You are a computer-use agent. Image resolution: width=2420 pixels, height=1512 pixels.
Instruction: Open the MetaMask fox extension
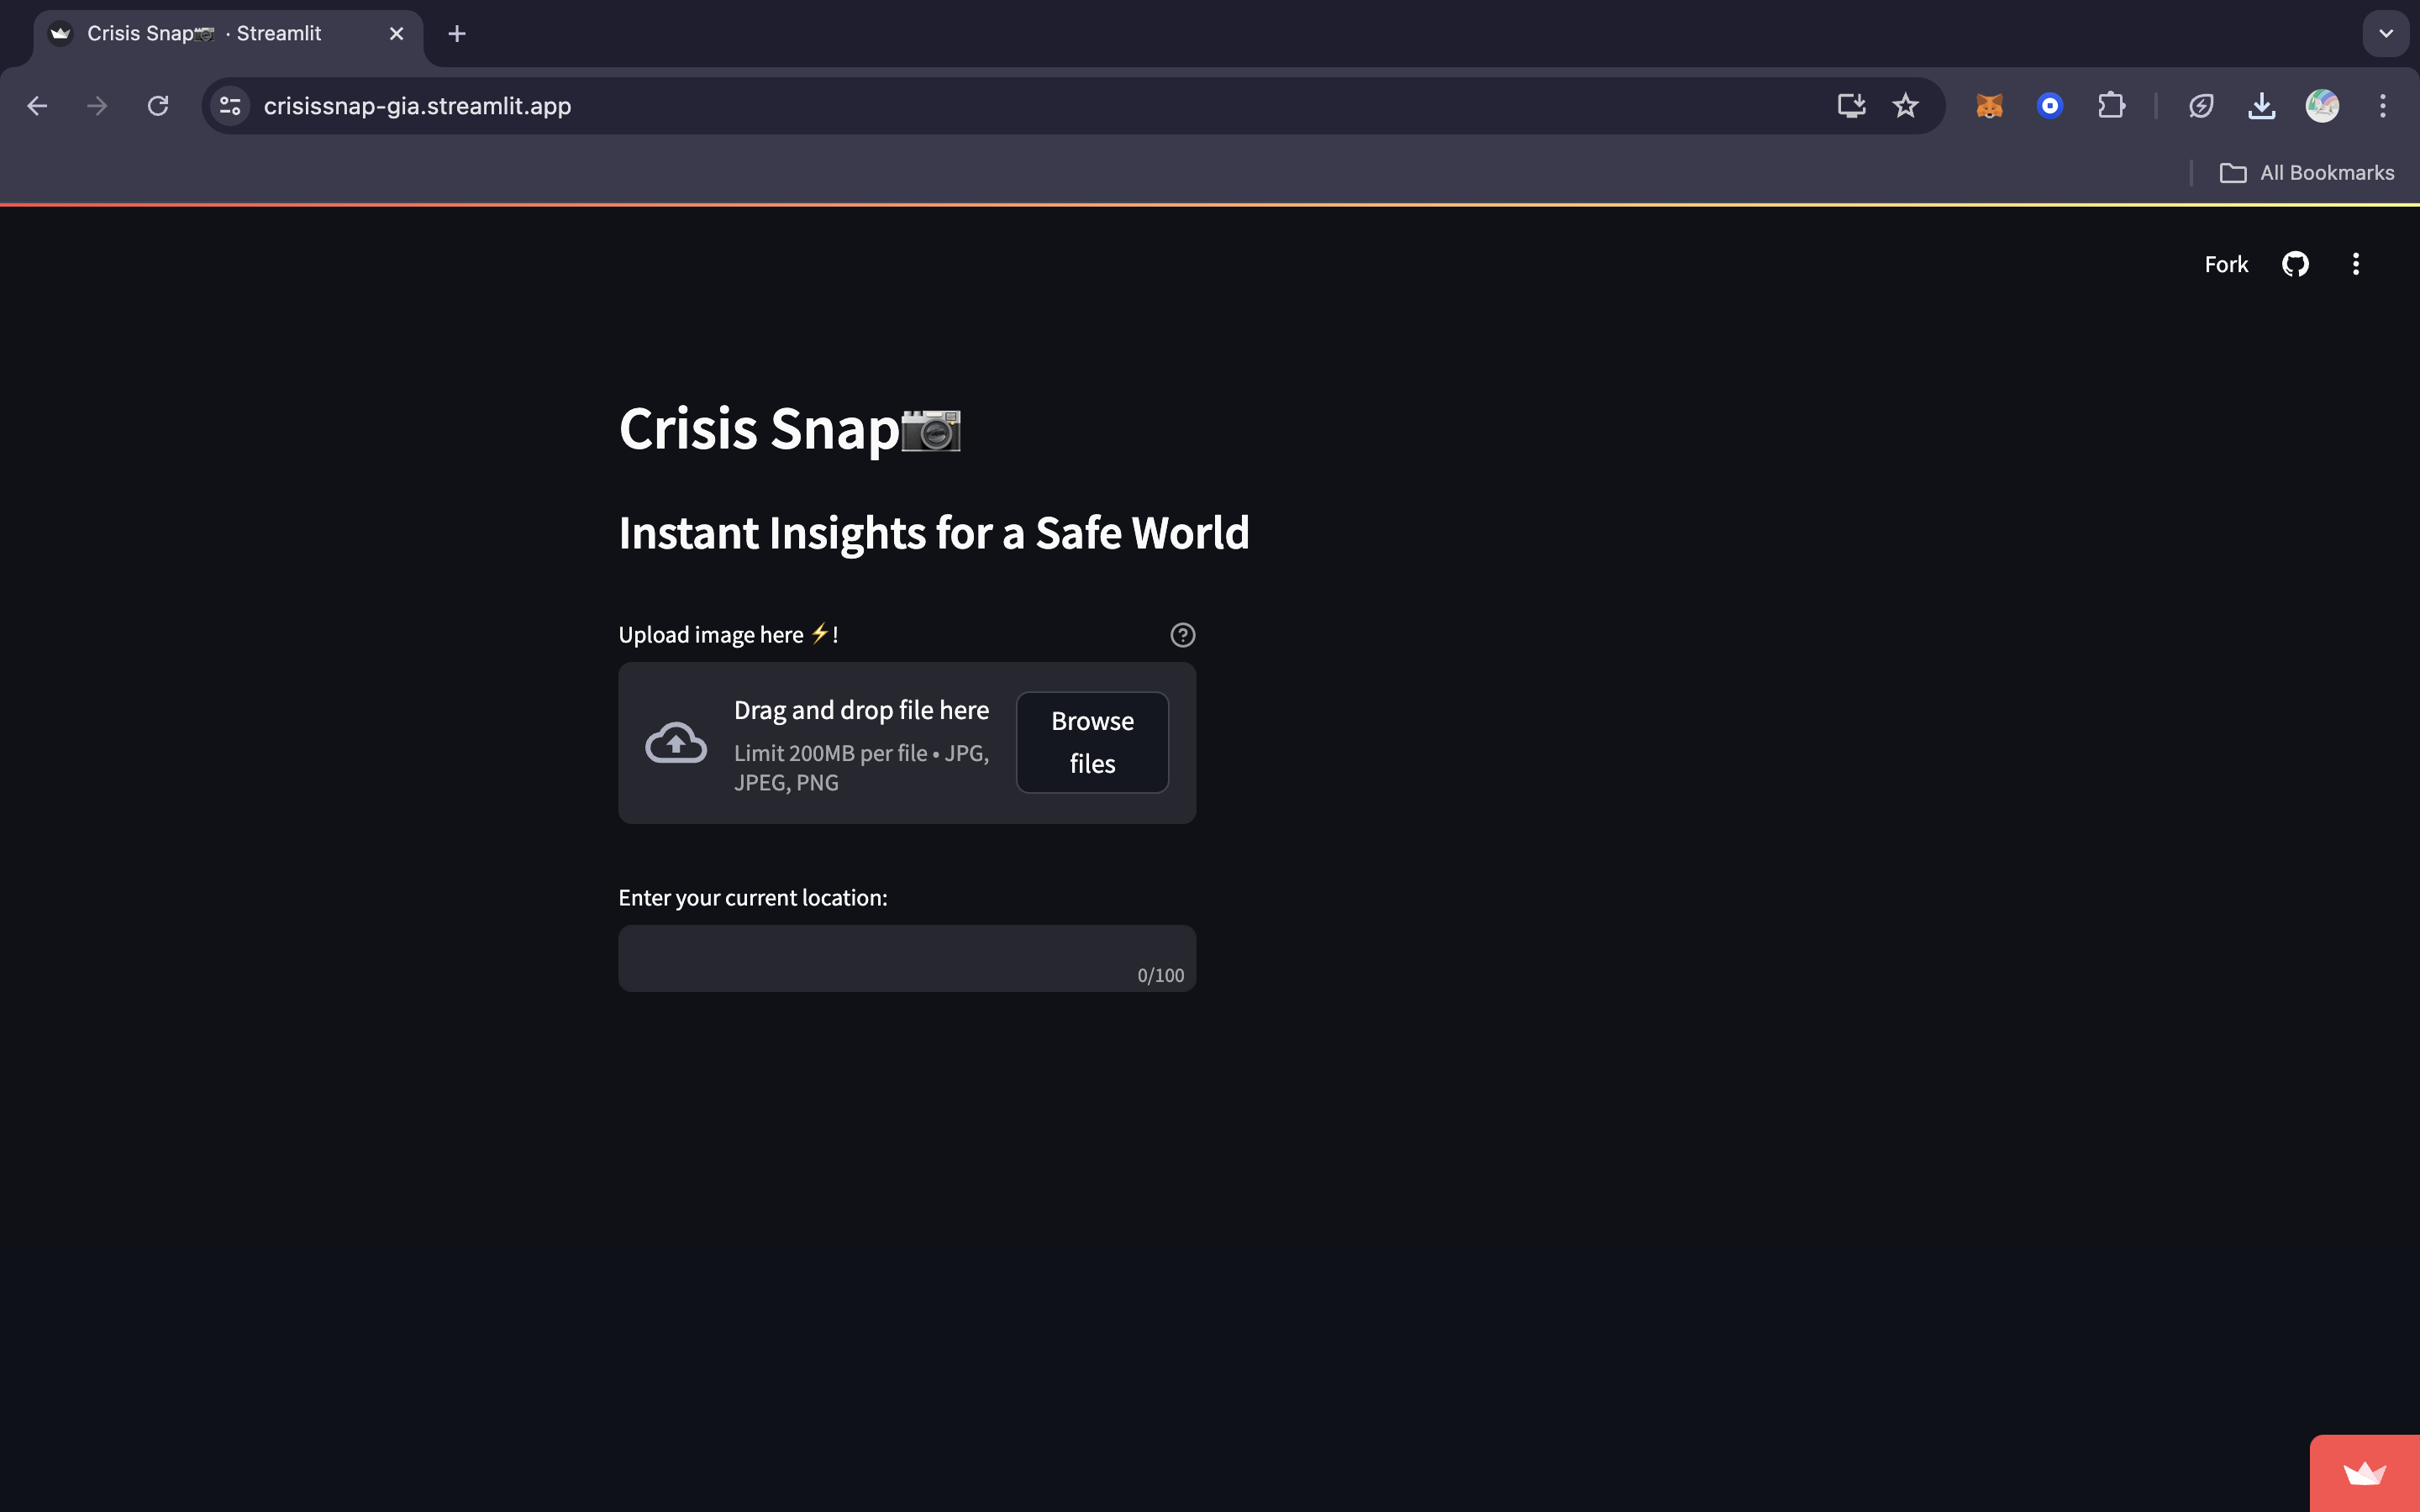pyautogui.click(x=1989, y=106)
